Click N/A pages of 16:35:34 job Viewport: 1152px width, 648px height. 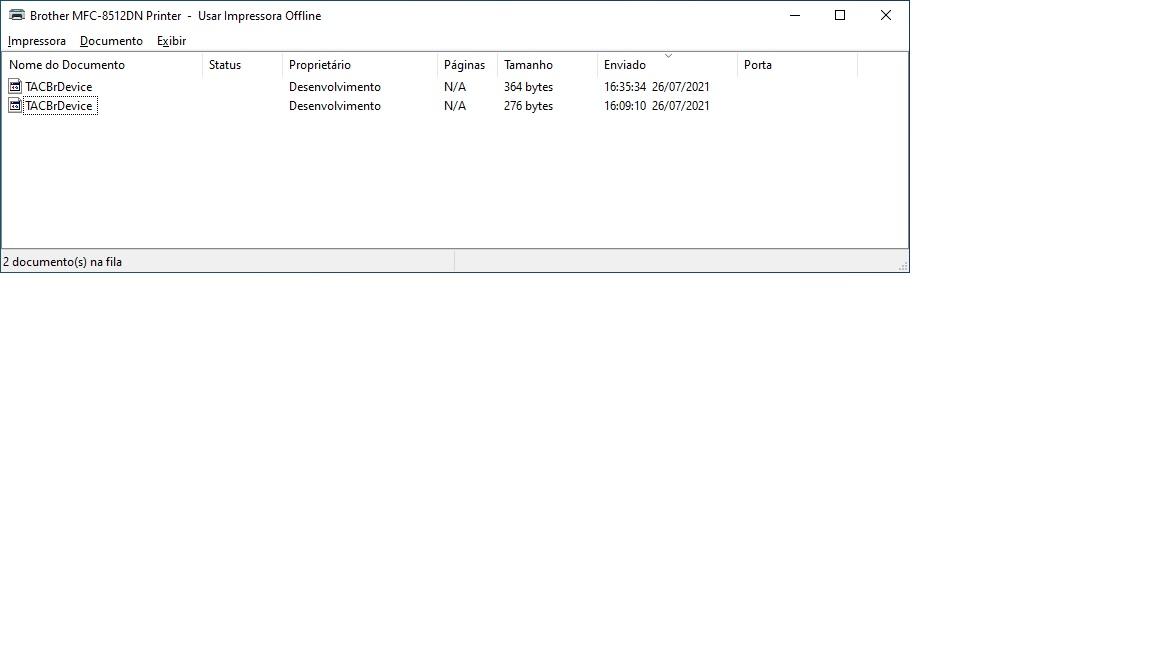[x=455, y=87]
